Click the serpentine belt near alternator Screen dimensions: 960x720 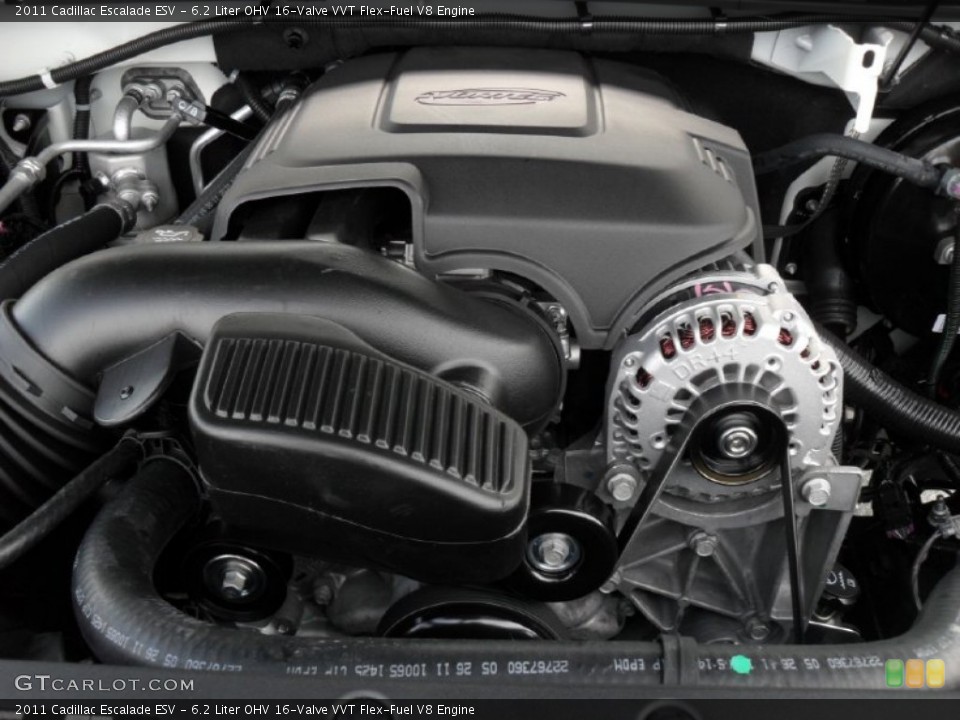(x=792, y=540)
